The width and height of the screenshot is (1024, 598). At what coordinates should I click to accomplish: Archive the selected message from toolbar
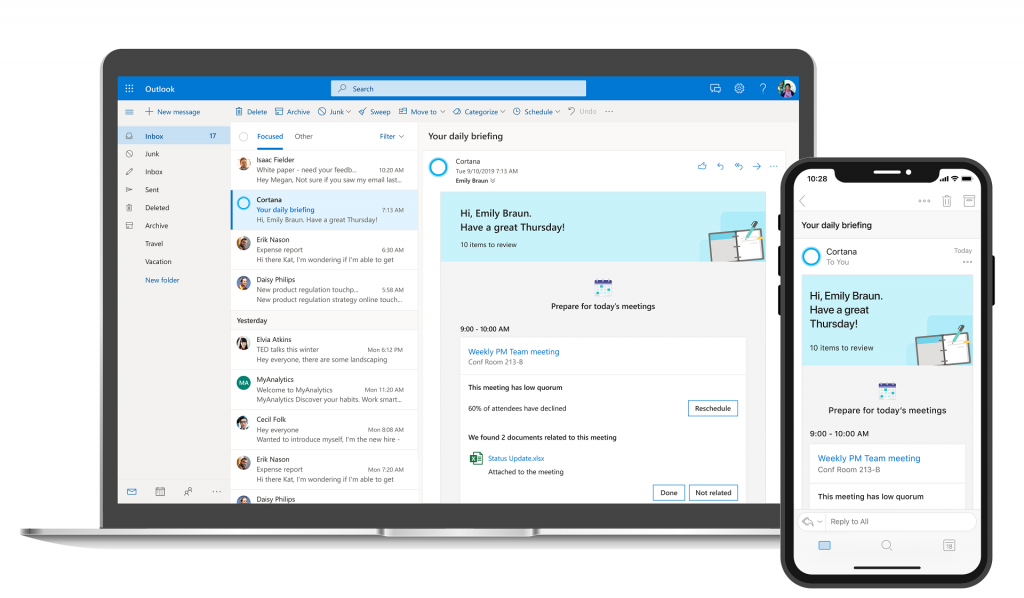(x=293, y=112)
